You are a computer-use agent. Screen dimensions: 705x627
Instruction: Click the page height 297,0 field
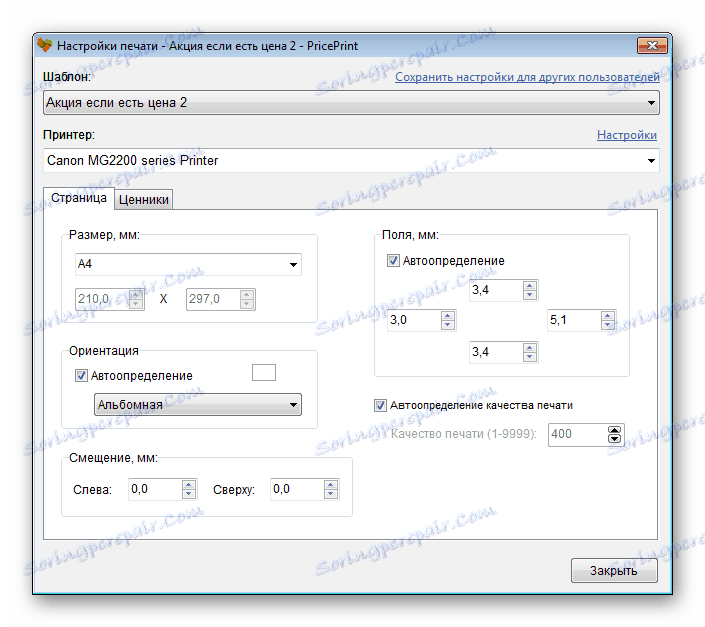213,299
